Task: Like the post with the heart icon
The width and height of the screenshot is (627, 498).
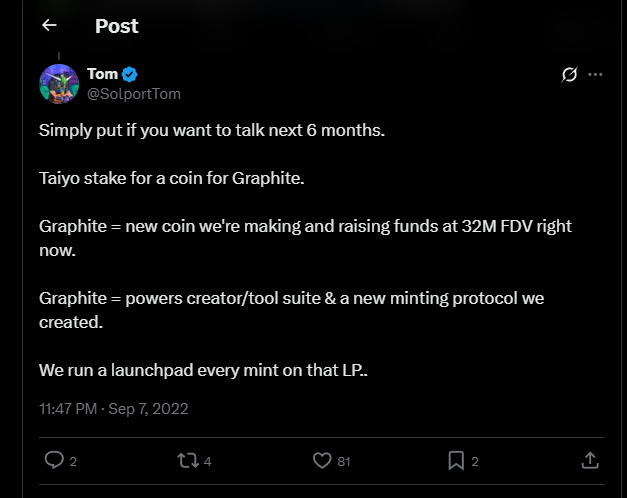Action: click(322, 460)
